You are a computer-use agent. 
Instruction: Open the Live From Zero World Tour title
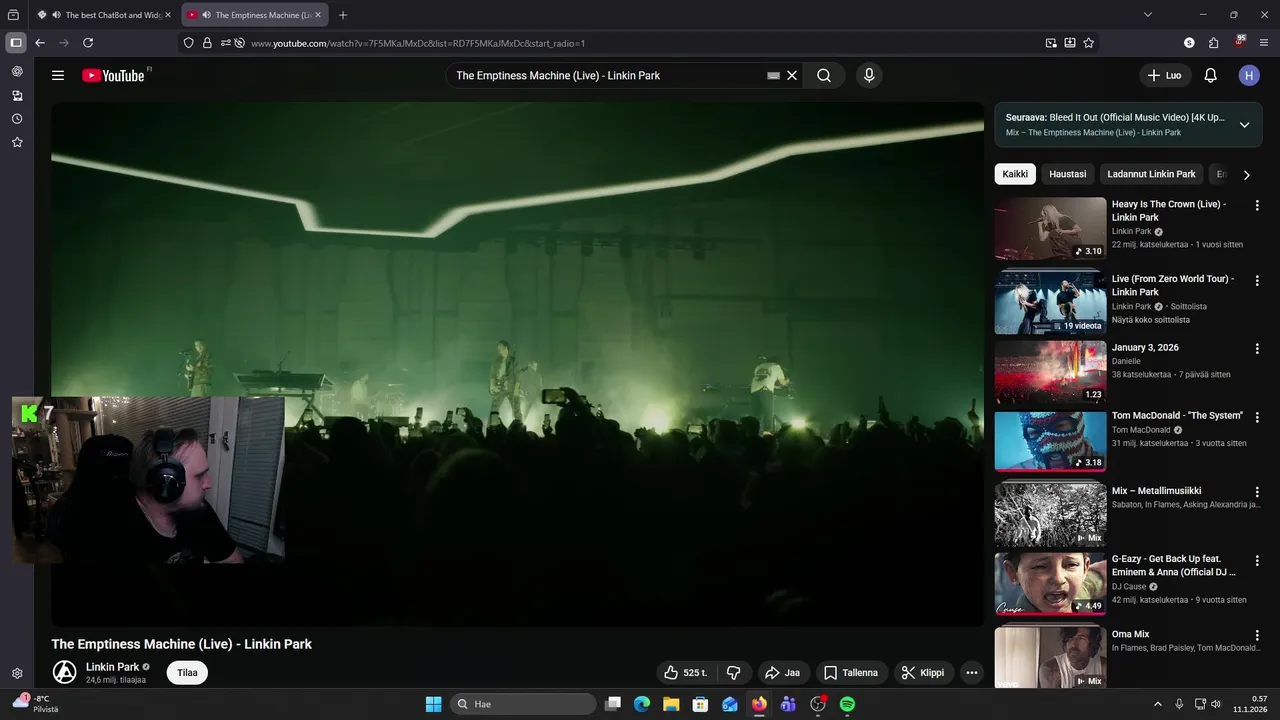click(x=1173, y=285)
